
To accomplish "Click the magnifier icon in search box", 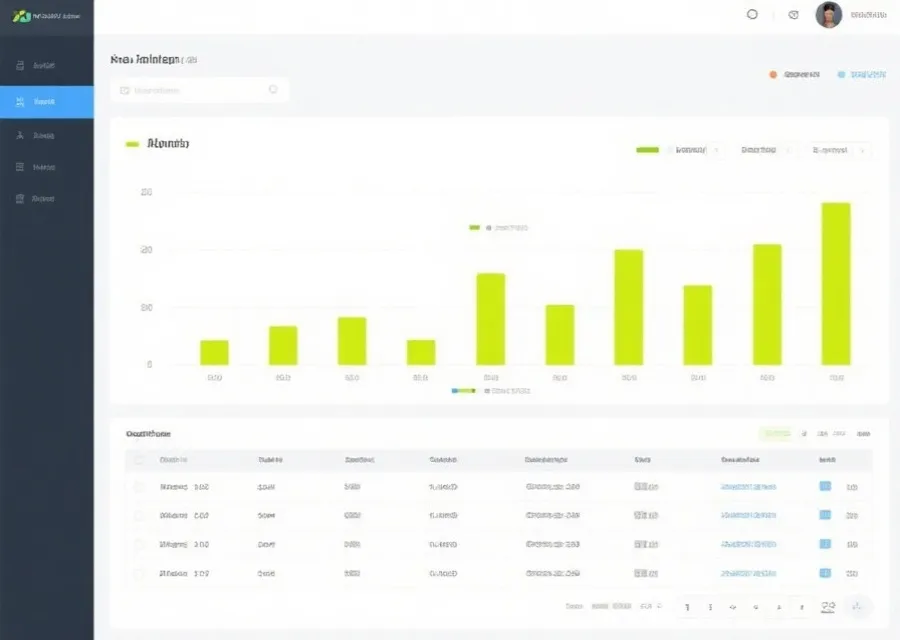I will (x=273, y=90).
